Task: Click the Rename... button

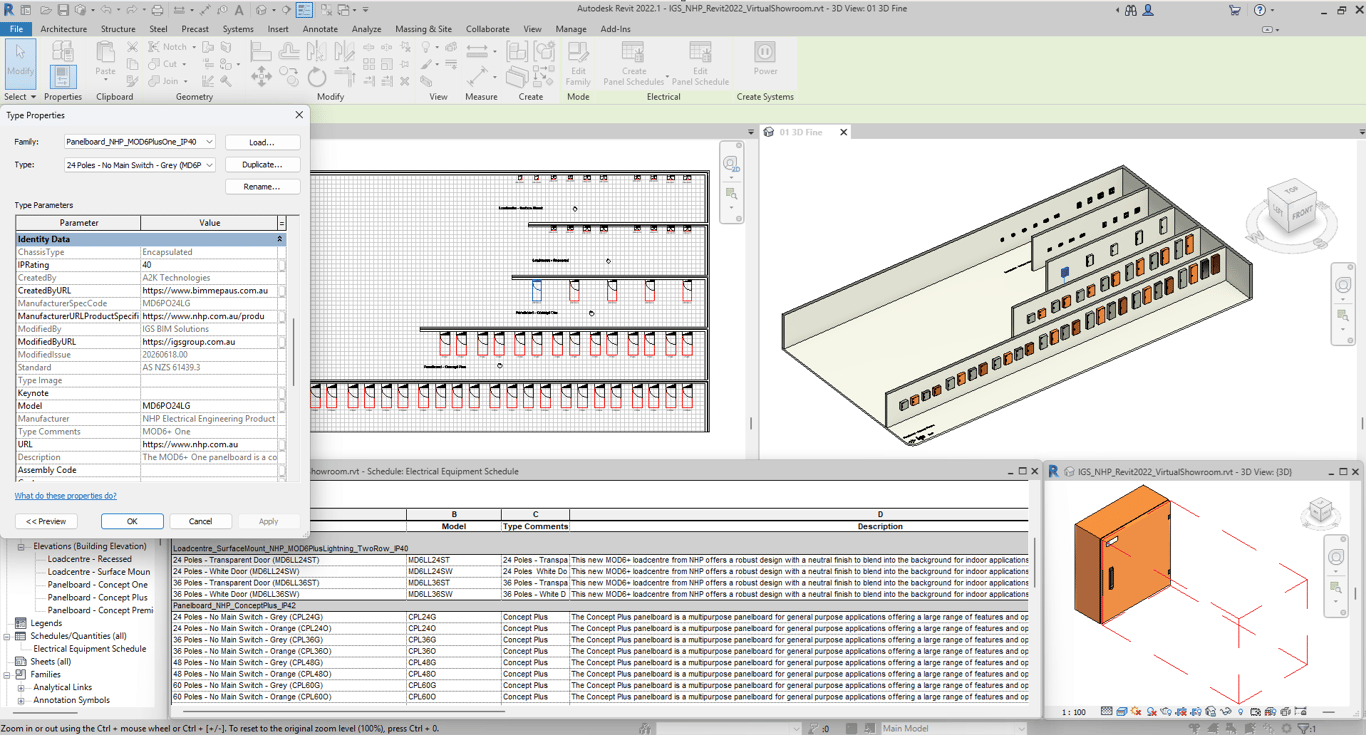Action: coord(262,187)
